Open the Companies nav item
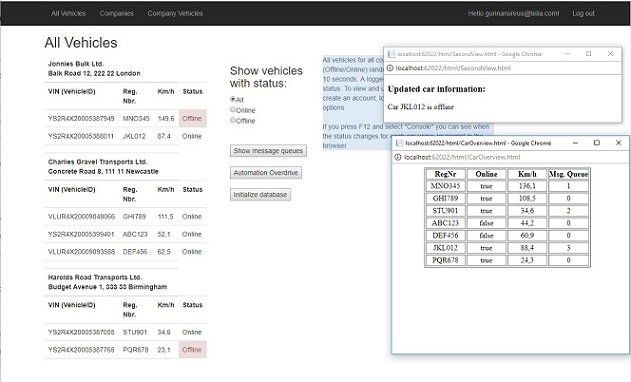 pyautogui.click(x=116, y=13)
